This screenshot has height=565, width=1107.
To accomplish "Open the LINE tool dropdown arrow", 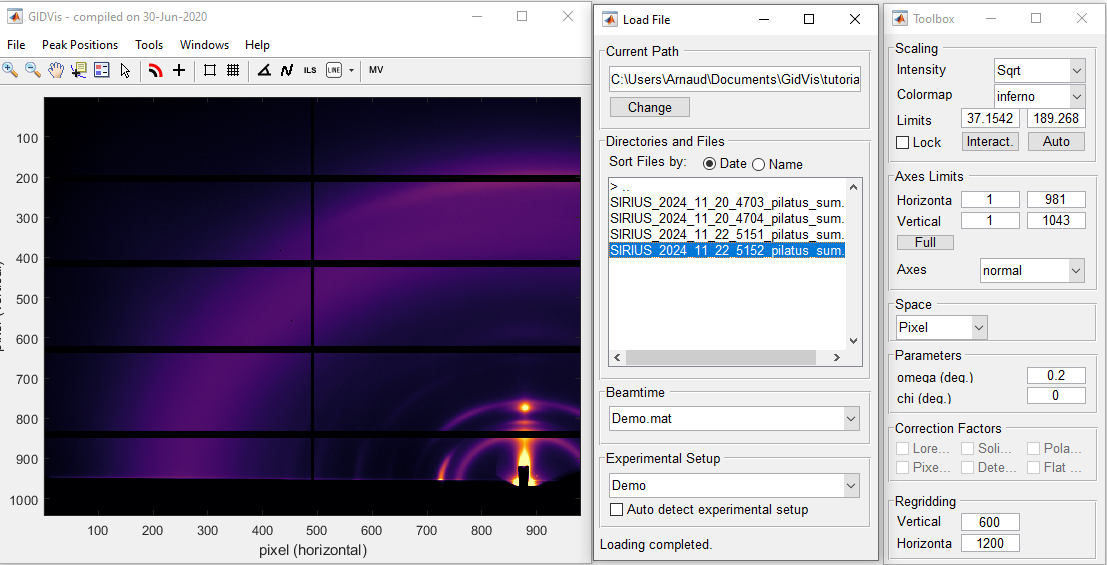I will coord(351,70).
